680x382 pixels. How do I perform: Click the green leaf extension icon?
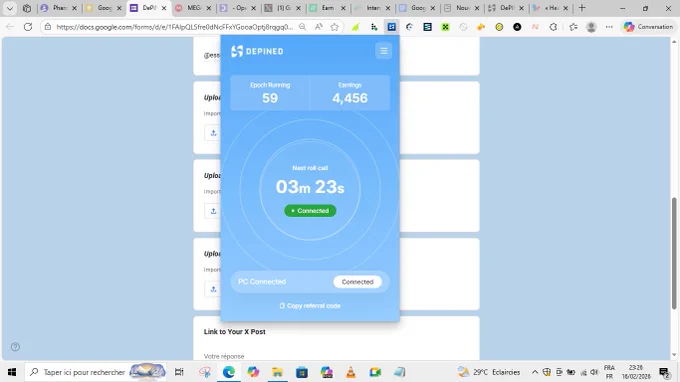click(356, 27)
